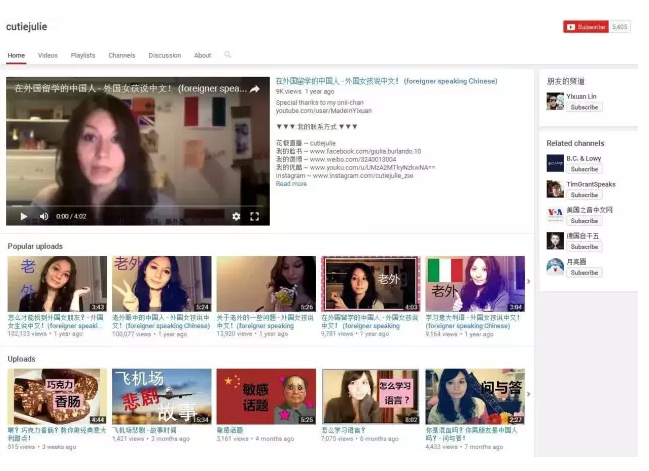Open the Italian flag thumbnail video
649x471 pixels.
tap(475, 284)
